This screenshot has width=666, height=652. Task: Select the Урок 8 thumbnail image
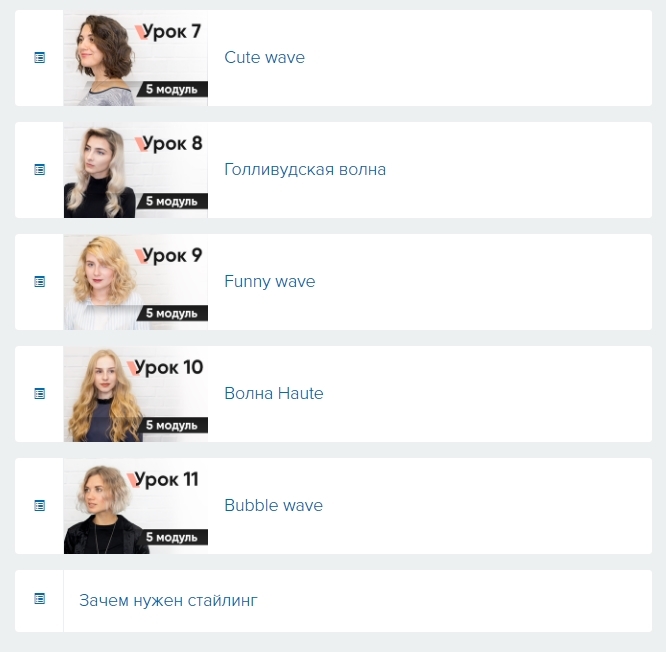coord(136,170)
